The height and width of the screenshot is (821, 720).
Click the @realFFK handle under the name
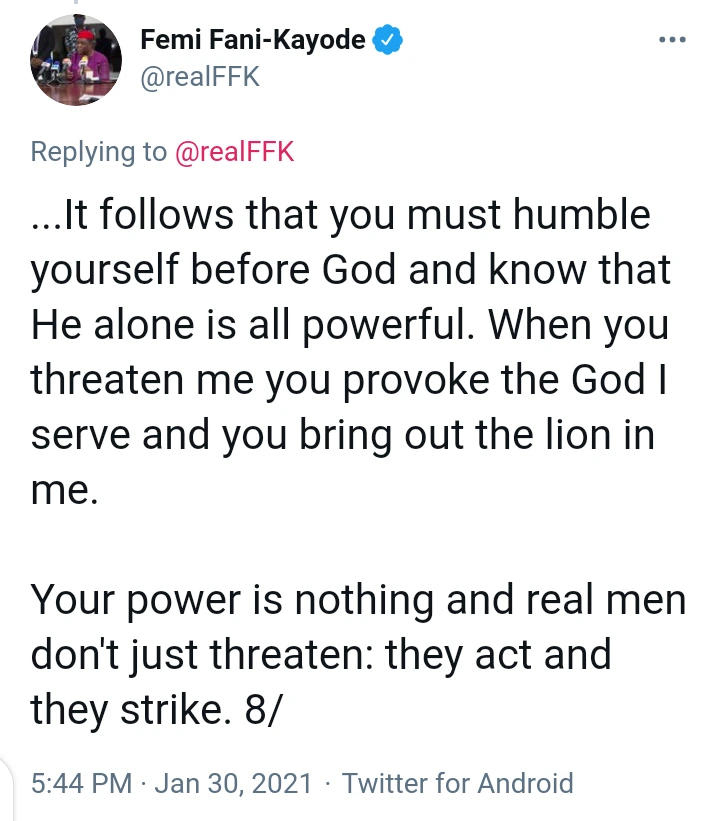[x=199, y=77]
